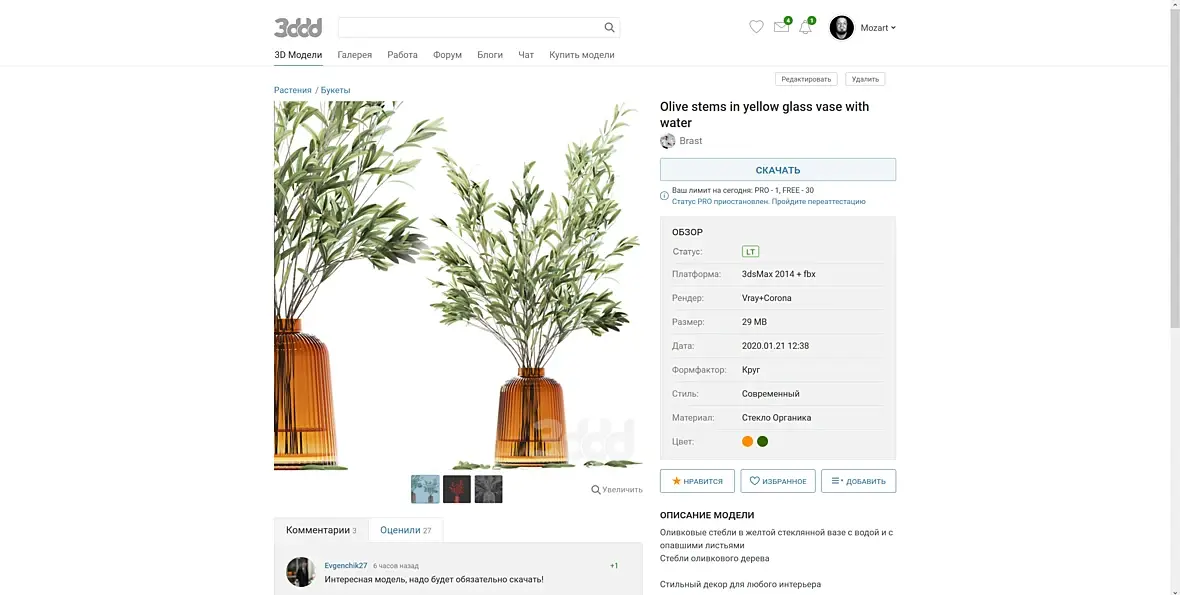Toggle the Избранное favorite button

click(x=777, y=481)
